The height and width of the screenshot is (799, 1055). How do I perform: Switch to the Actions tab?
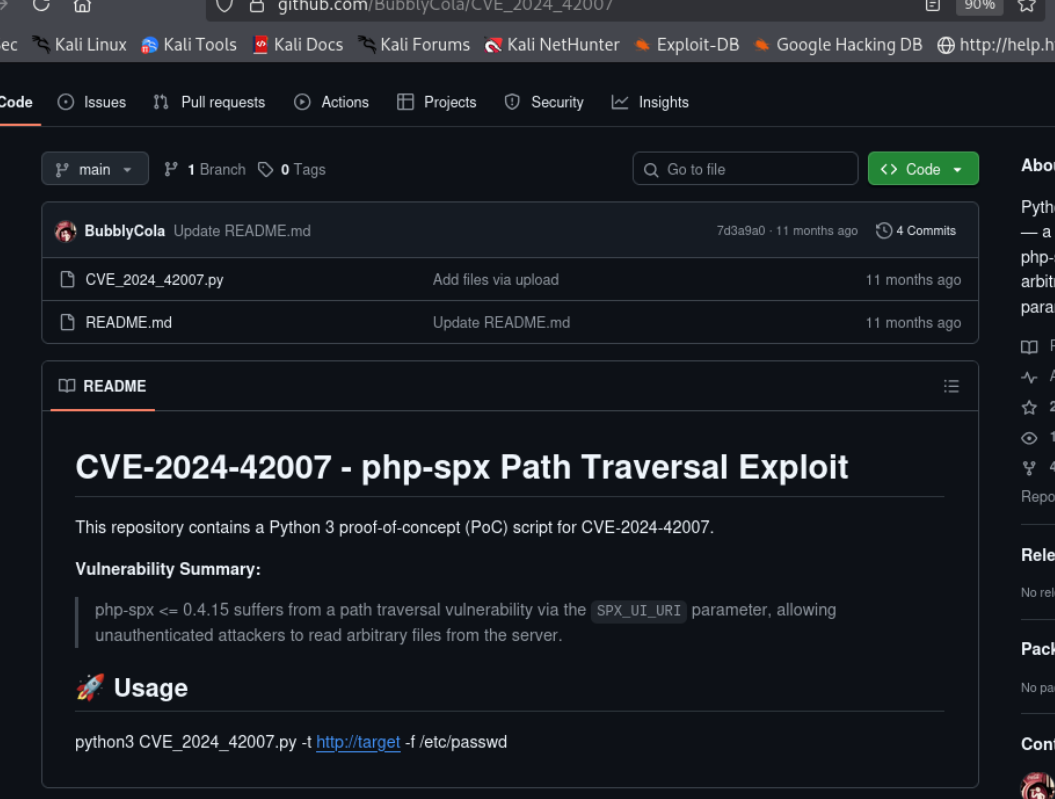pyautogui.click(x=331, y=102)
